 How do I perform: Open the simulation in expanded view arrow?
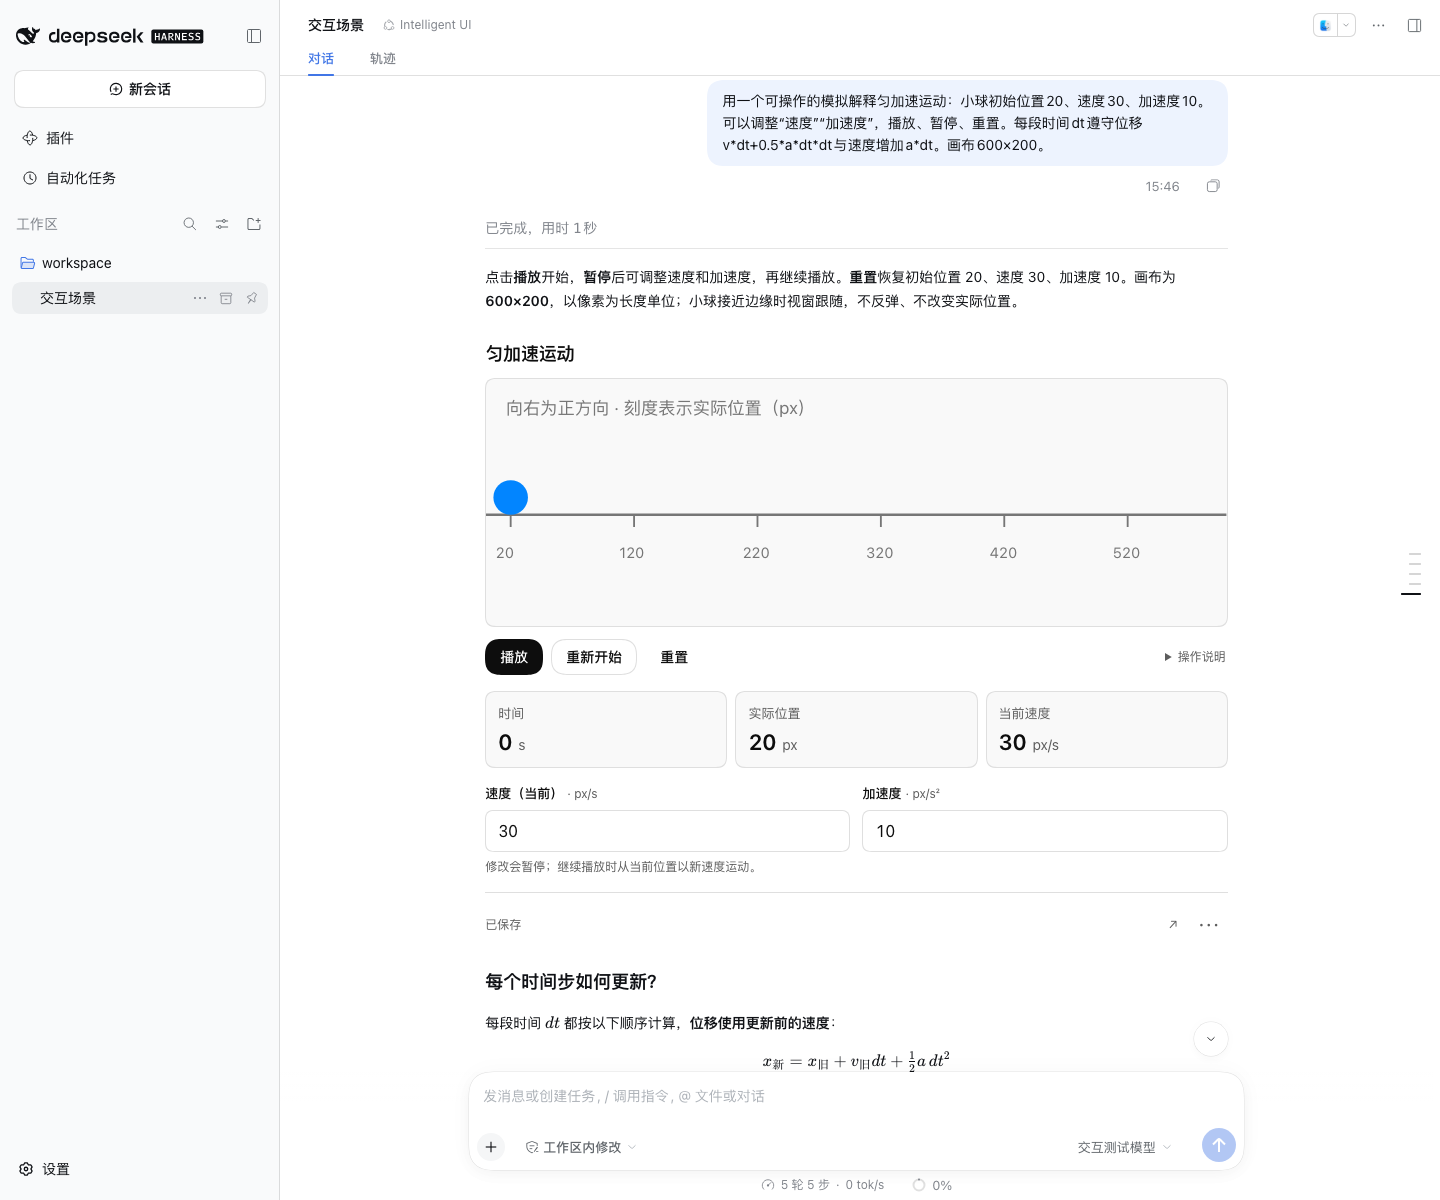tap(1173, 924)
